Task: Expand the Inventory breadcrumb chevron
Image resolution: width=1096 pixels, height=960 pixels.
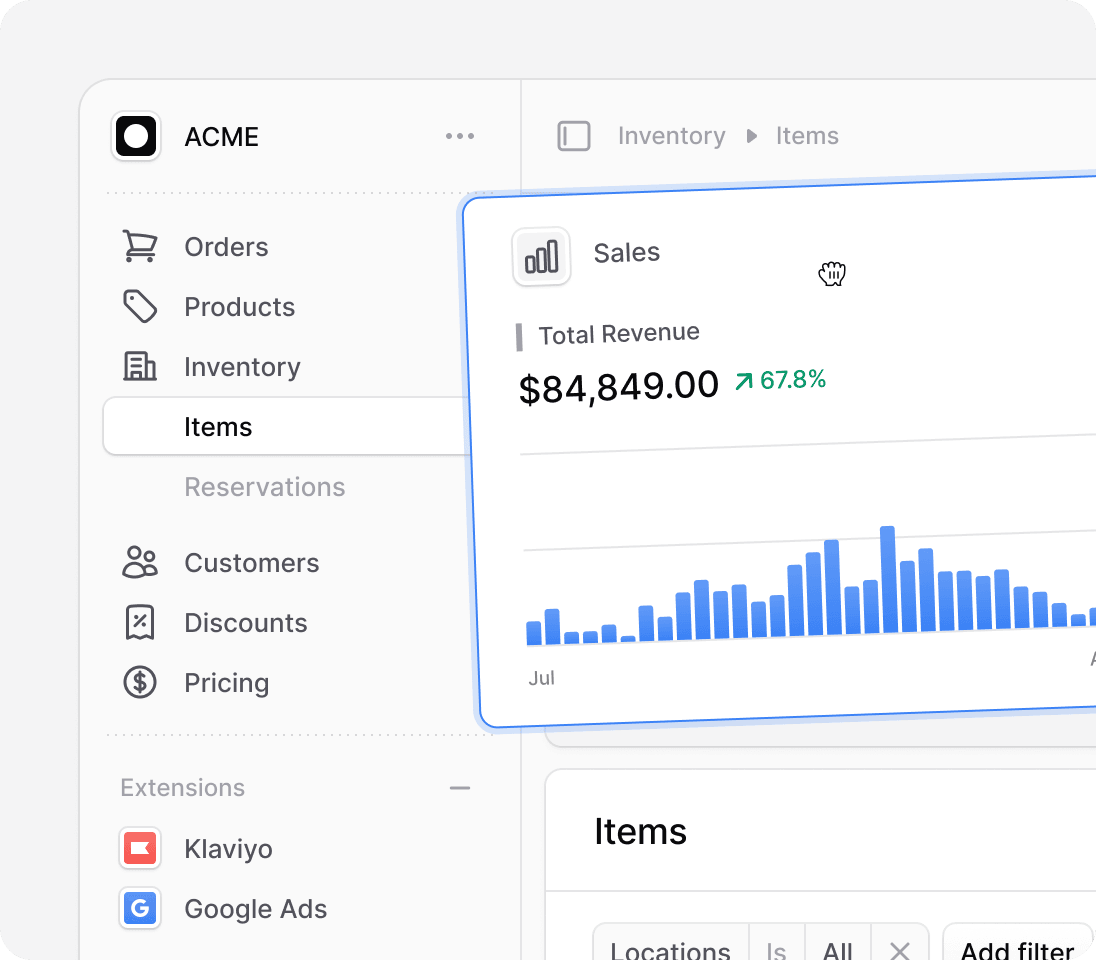Action: click(752, 136)
